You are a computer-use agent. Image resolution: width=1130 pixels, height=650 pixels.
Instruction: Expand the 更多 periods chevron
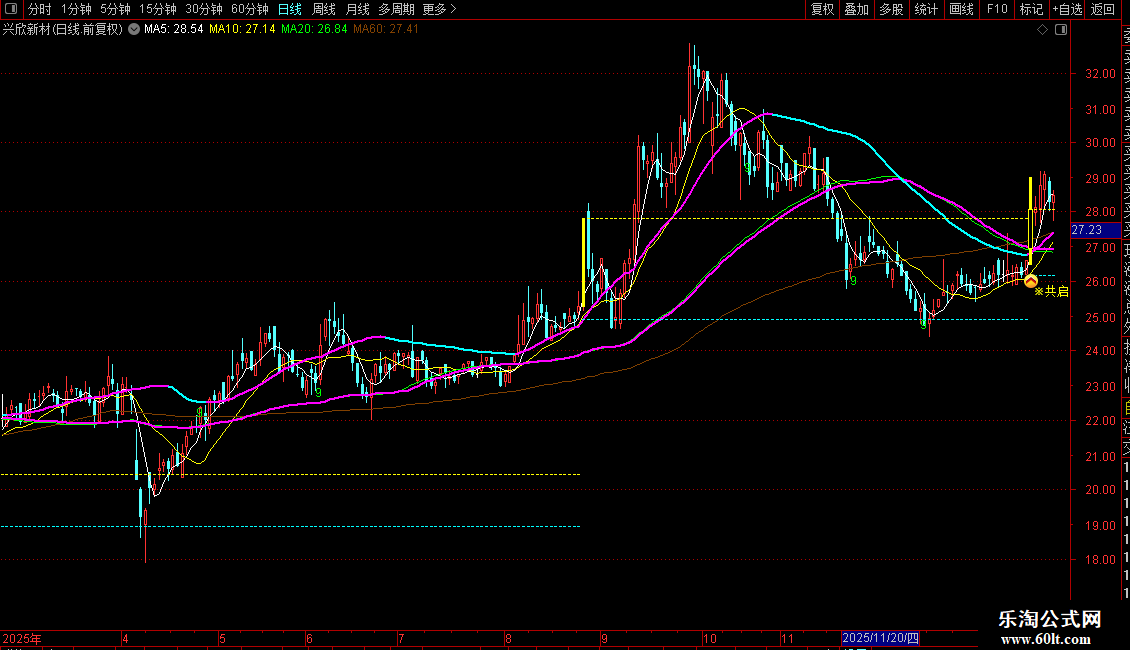tap(453, 9)
